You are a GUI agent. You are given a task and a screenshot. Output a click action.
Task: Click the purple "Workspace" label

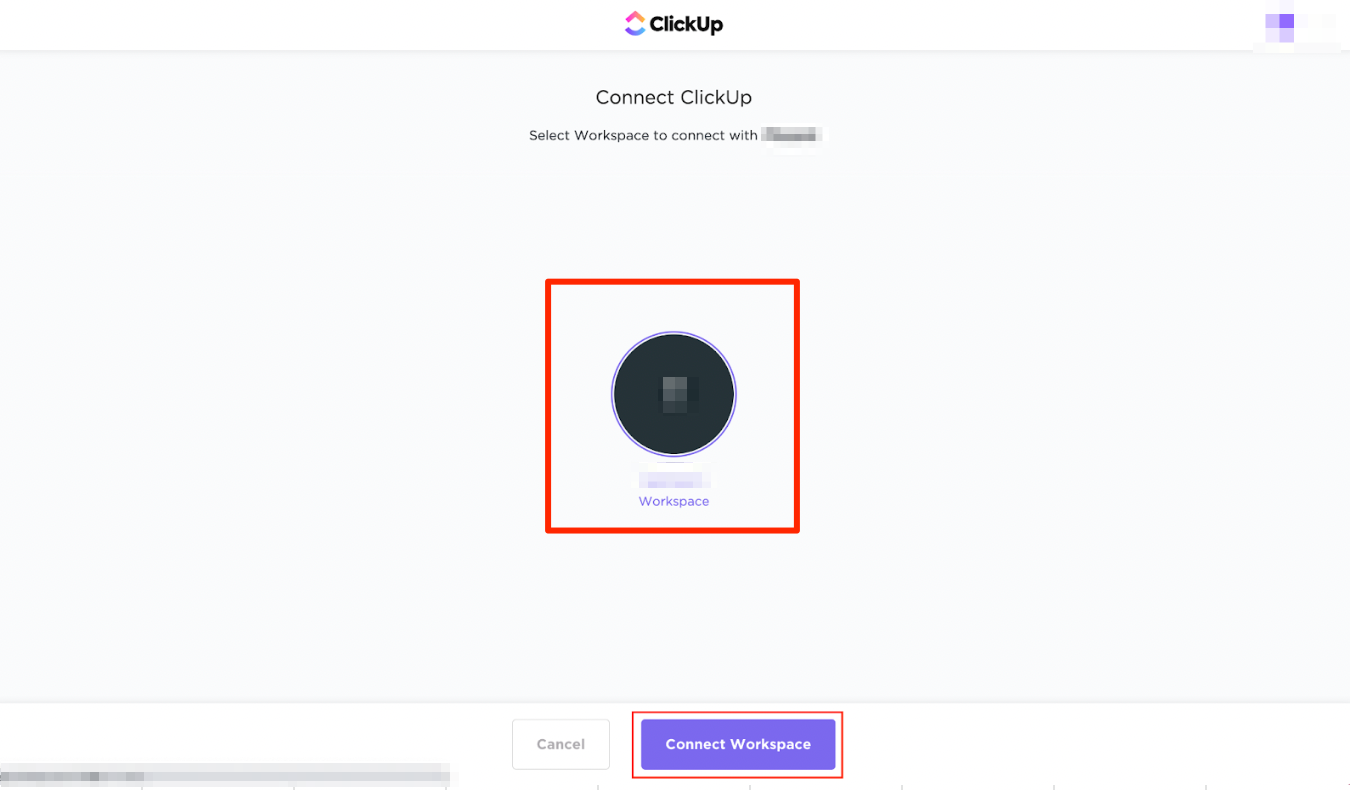click(673, 502)
